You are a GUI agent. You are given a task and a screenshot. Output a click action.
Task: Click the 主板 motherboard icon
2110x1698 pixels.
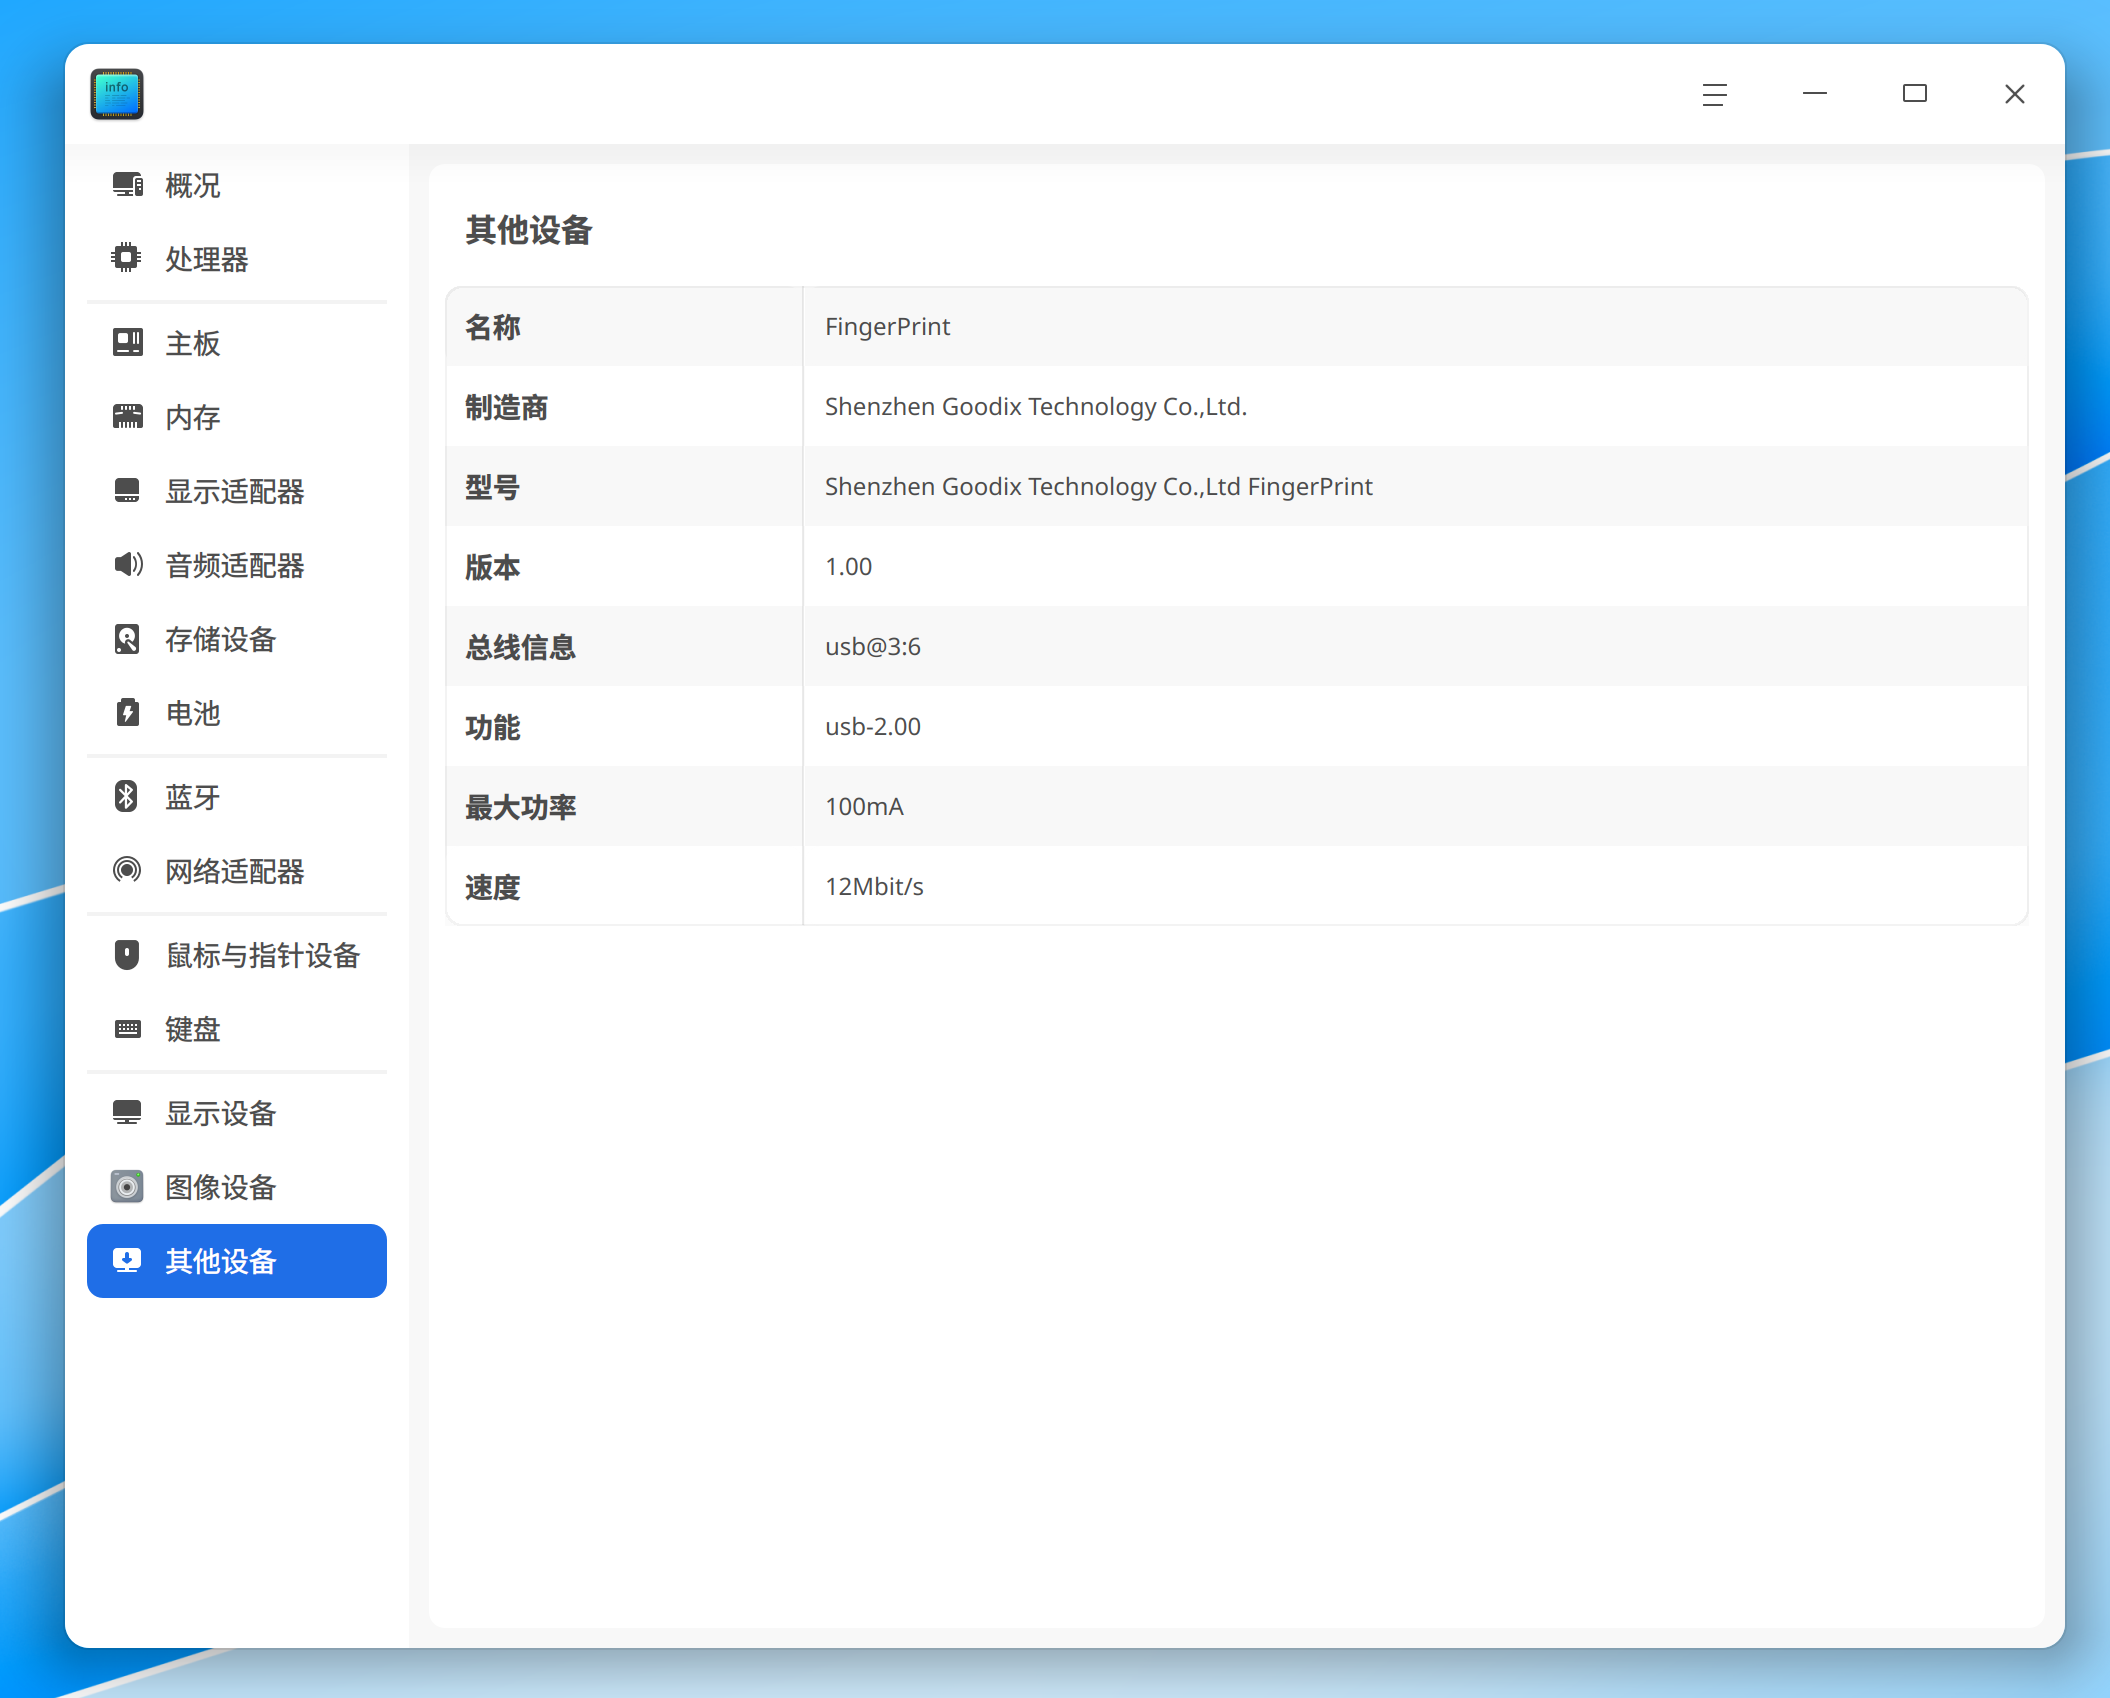pos(127,342)
